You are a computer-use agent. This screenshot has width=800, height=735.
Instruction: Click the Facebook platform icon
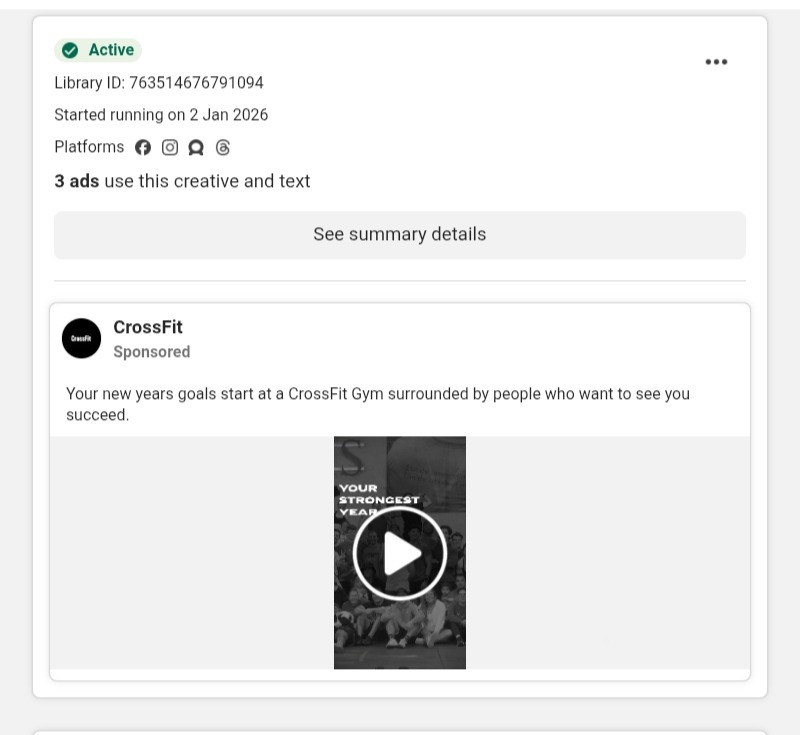143,148
